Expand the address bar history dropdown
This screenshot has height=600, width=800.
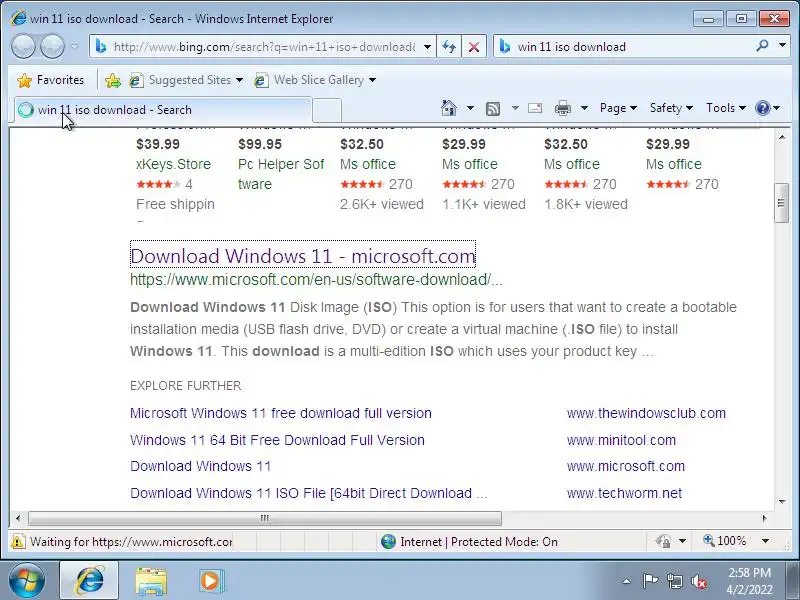(x=428, y=47)
